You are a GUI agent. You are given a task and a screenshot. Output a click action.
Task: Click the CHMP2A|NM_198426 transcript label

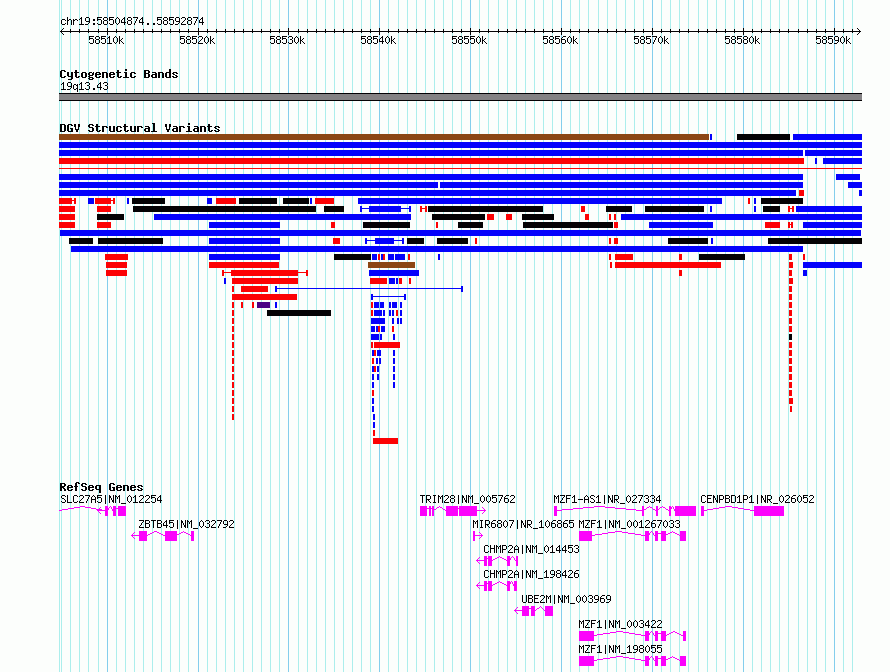531,574
